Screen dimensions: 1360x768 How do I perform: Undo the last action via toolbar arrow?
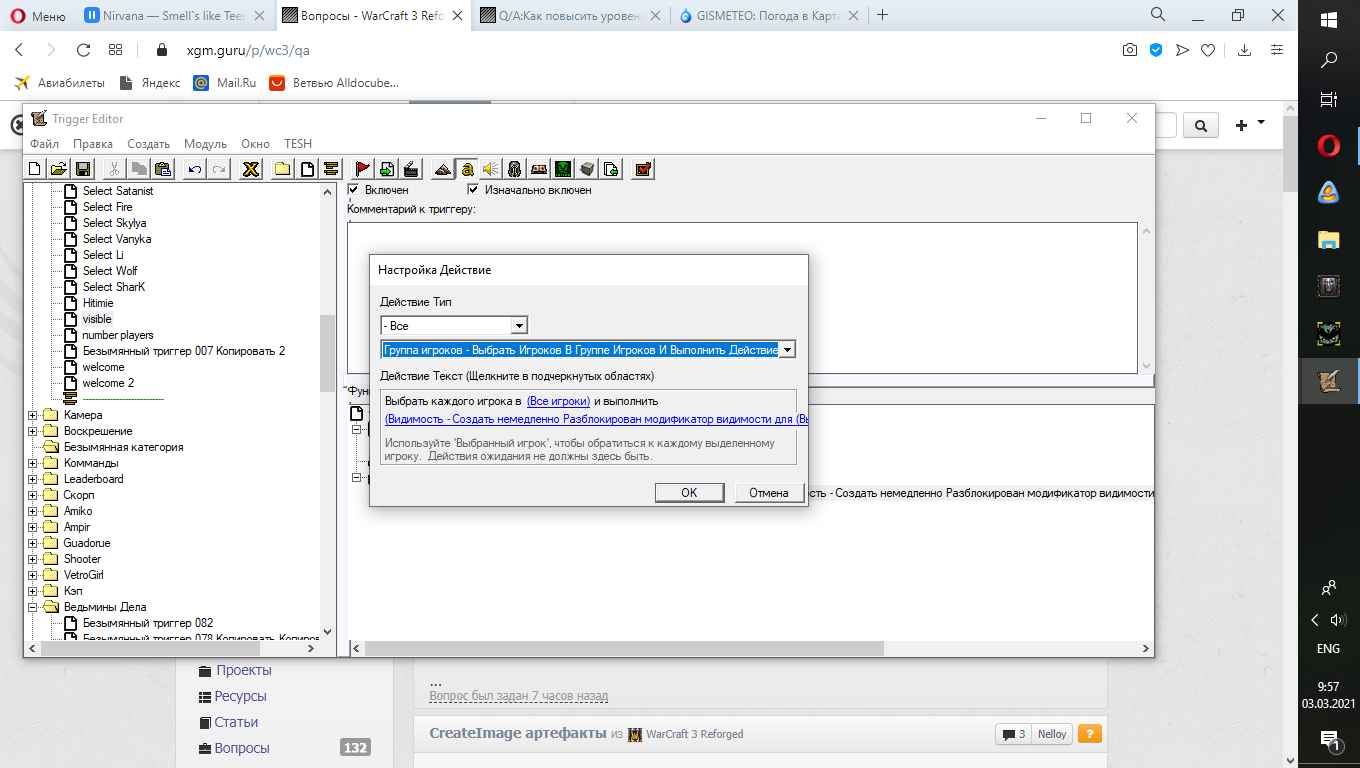pos(195,169)
